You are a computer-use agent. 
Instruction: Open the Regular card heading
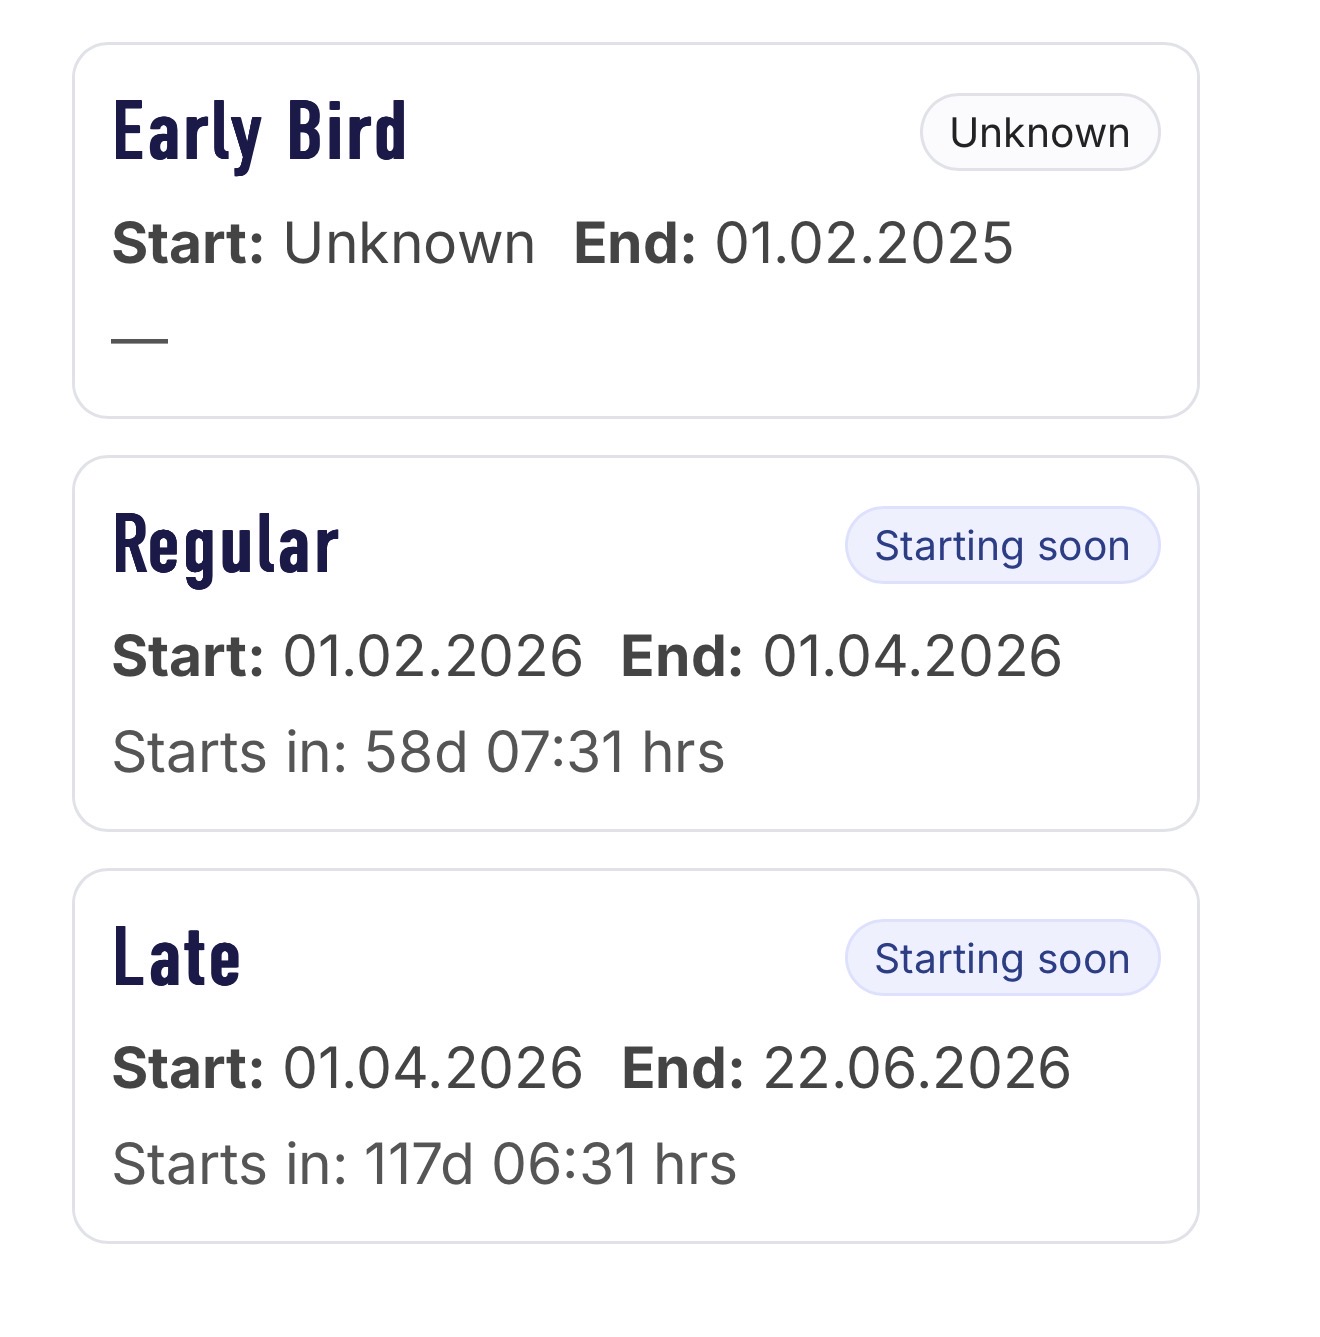point(226,546)
